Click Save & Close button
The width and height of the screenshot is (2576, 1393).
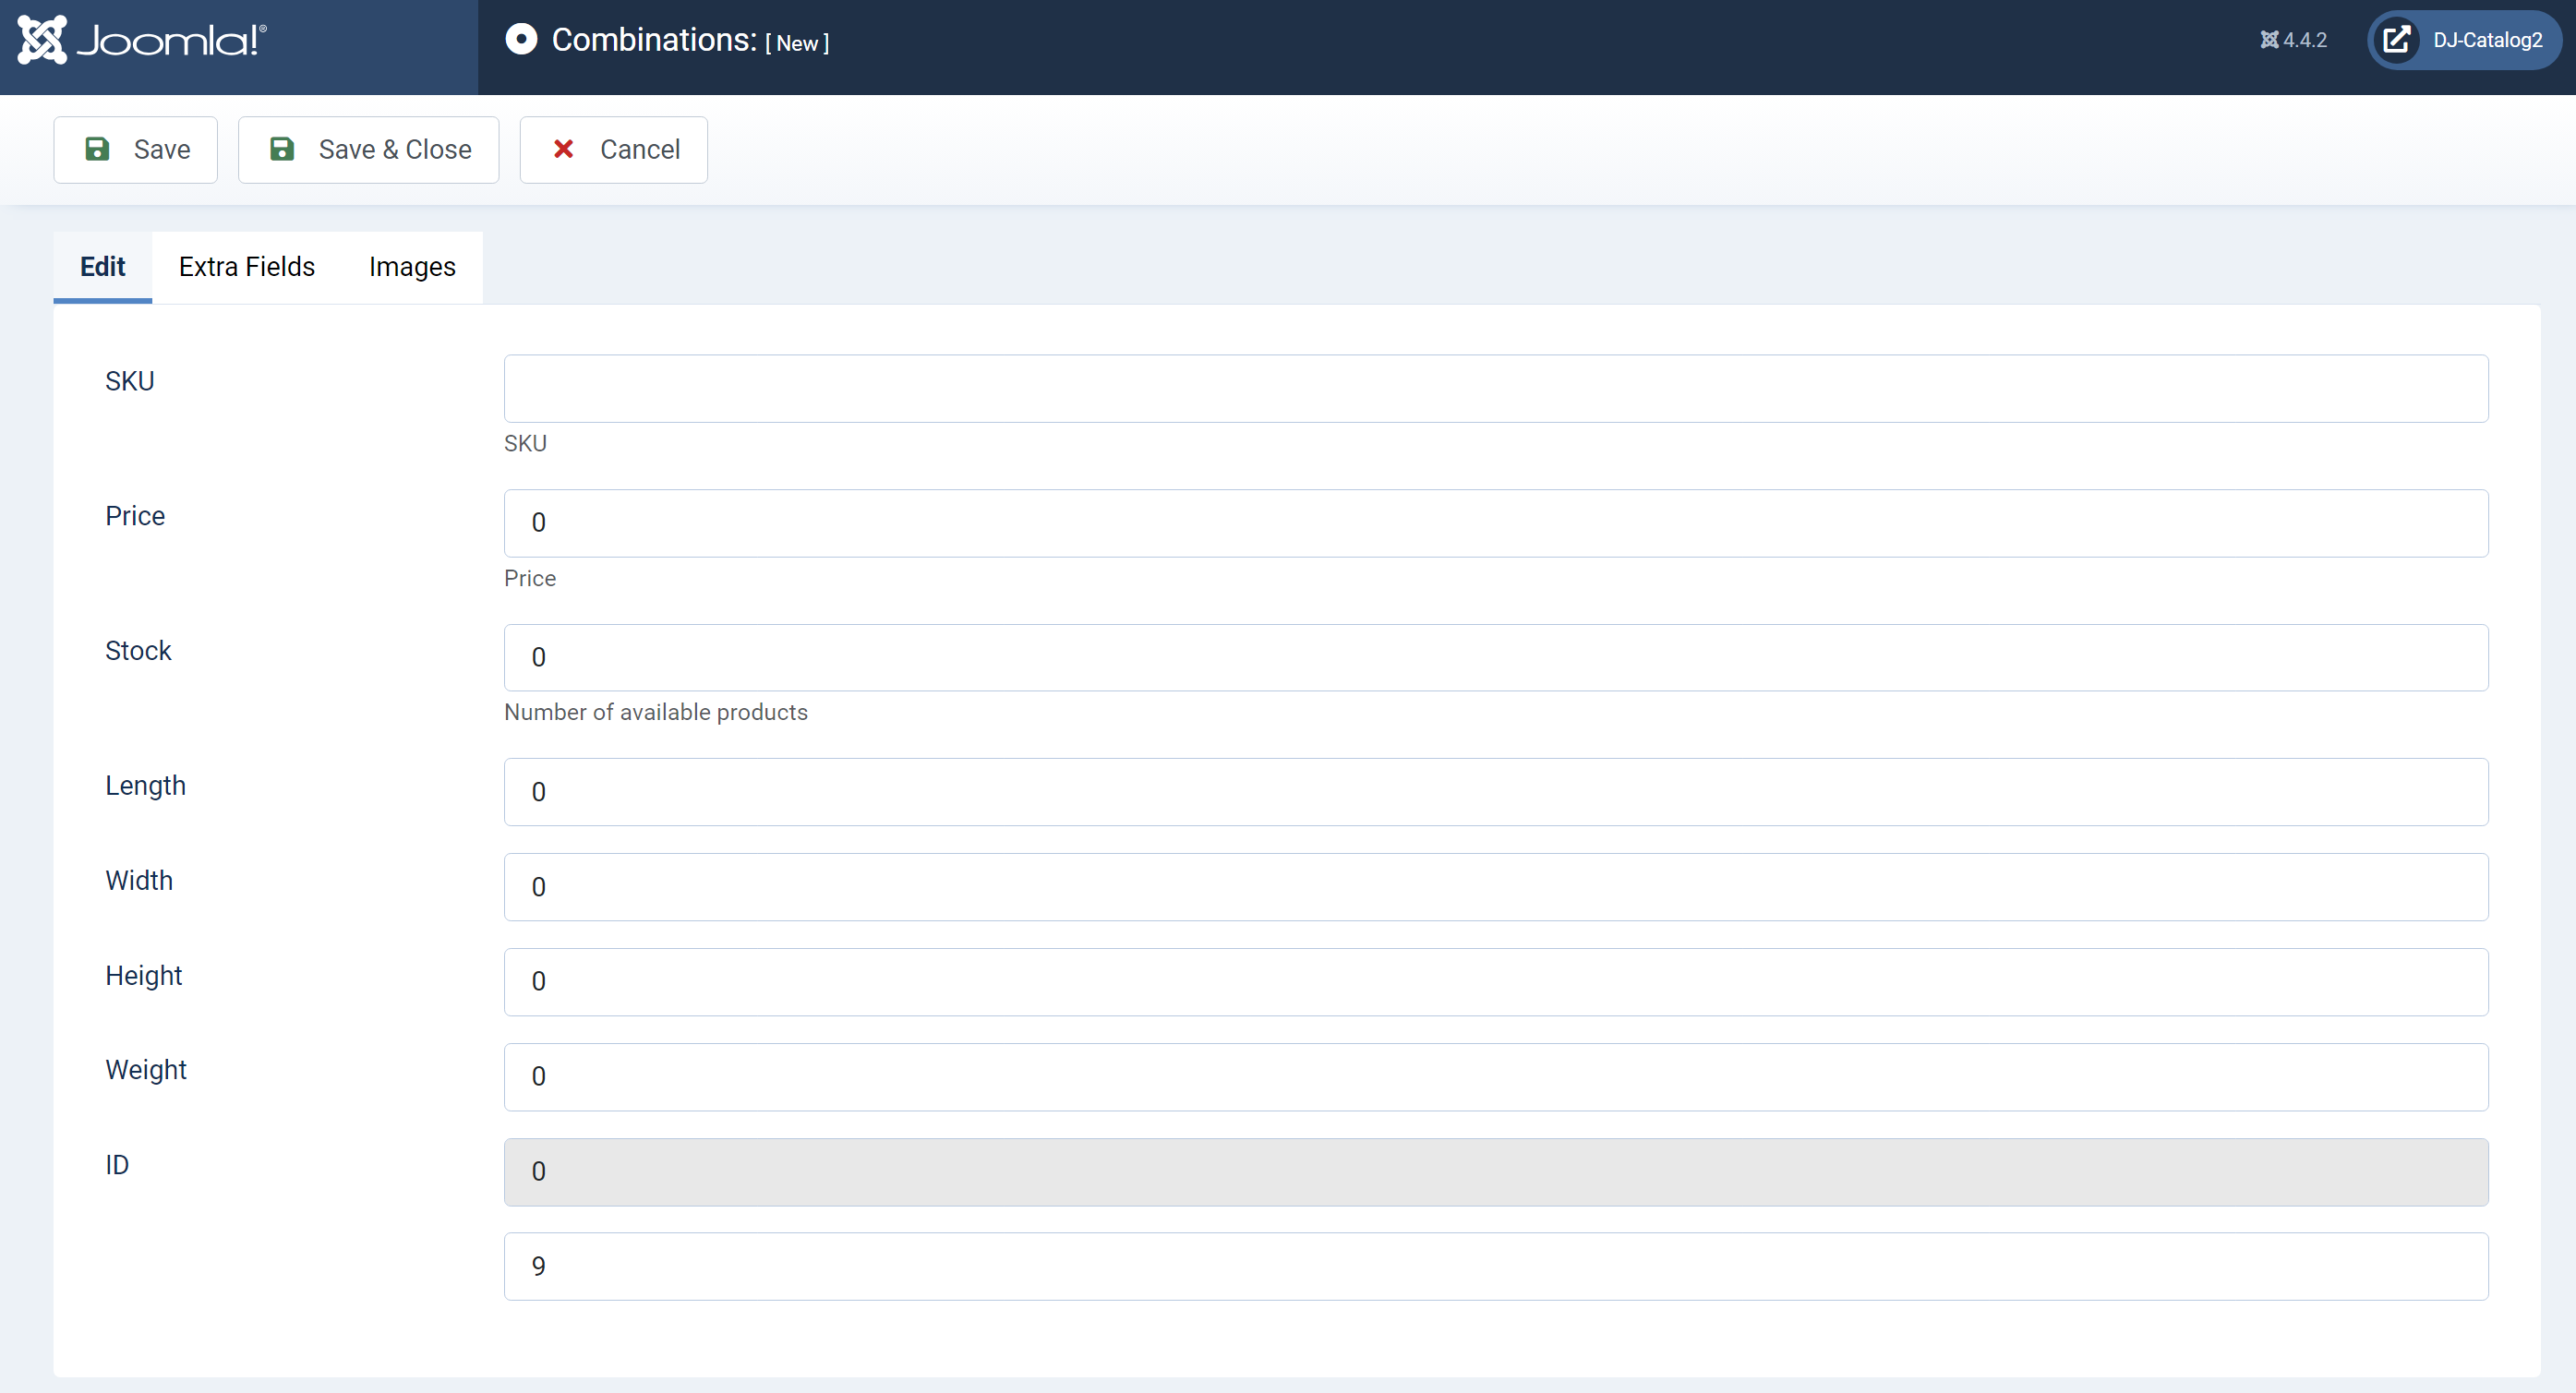[x=369, y=150]
